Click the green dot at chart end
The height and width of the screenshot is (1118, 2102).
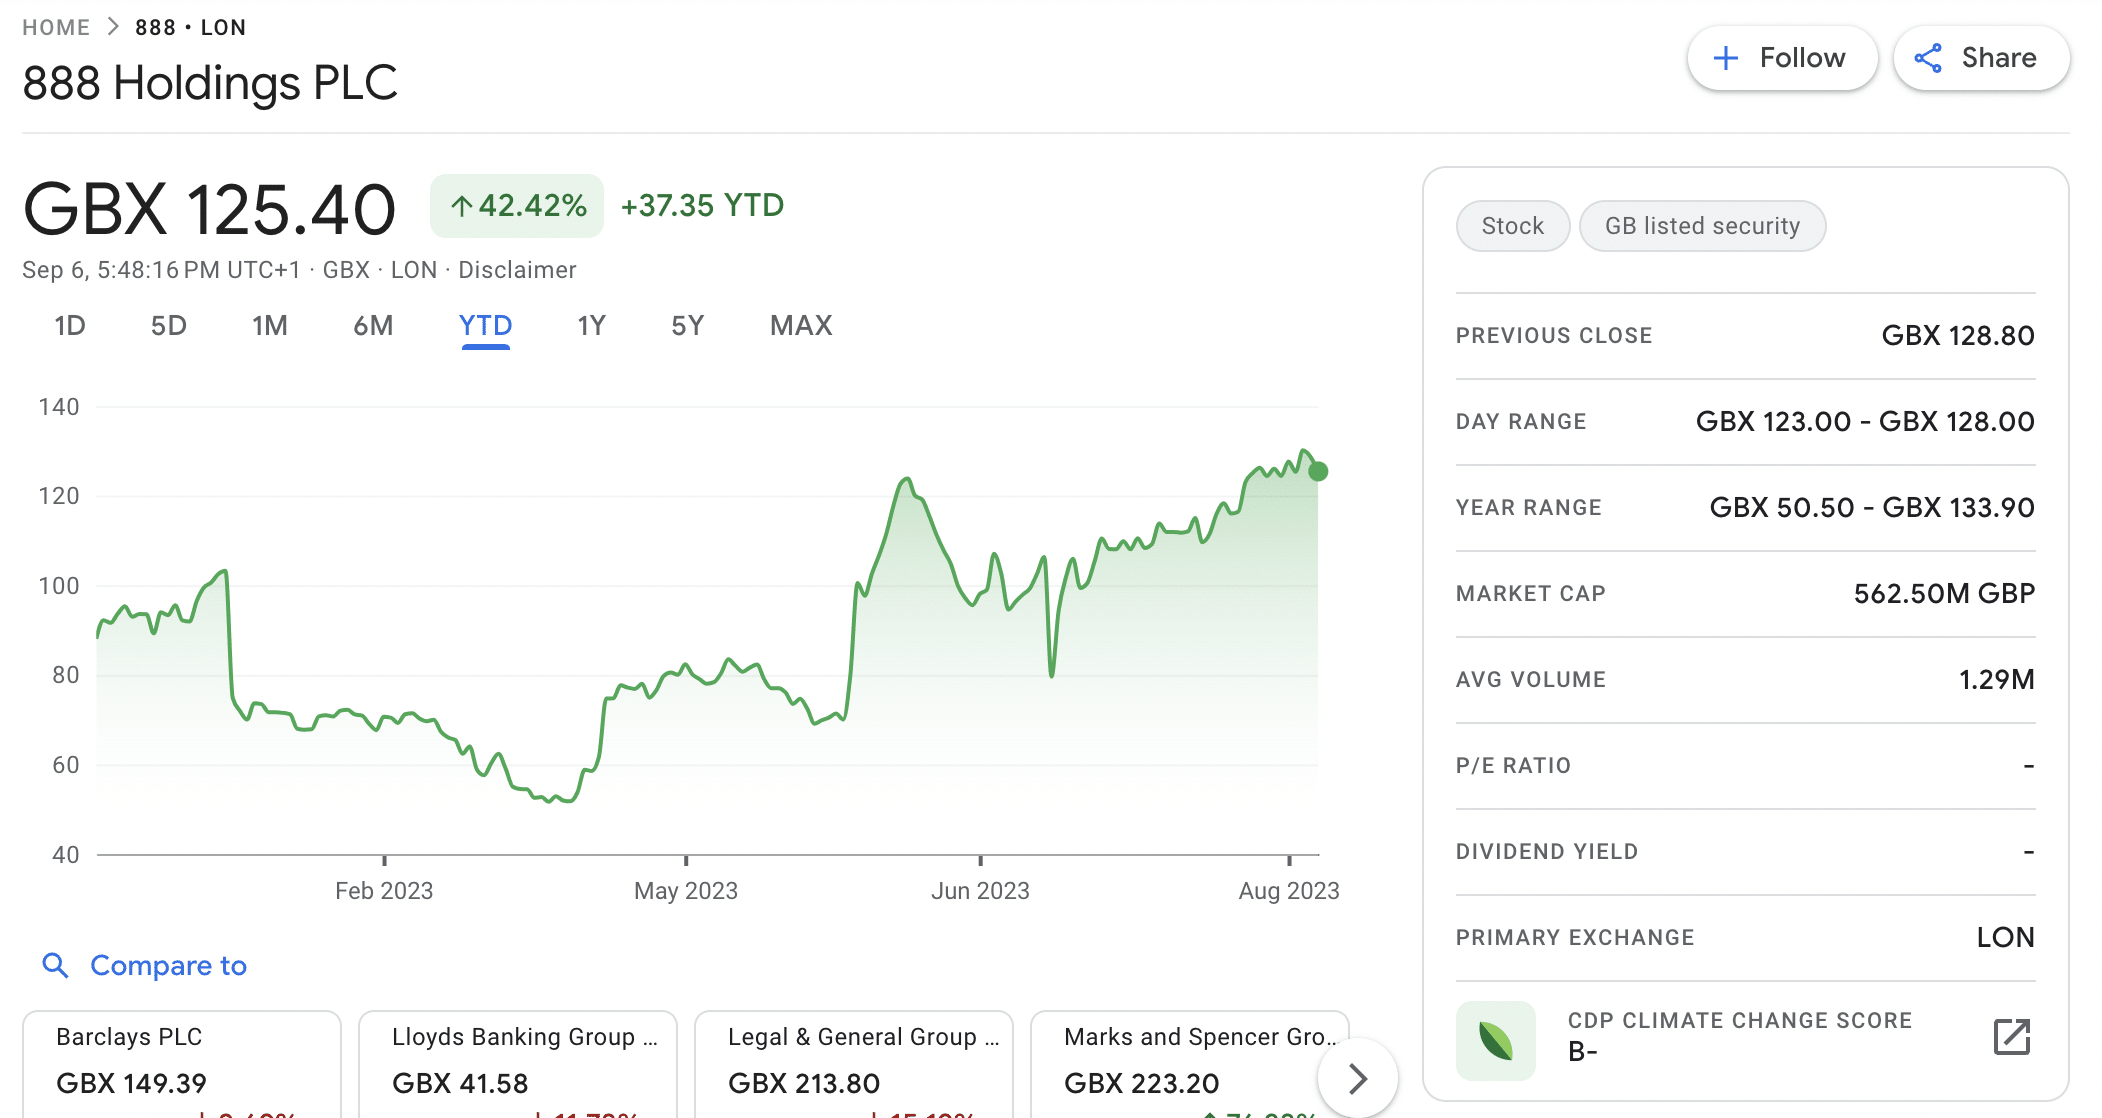click(x=1318, y=471)
